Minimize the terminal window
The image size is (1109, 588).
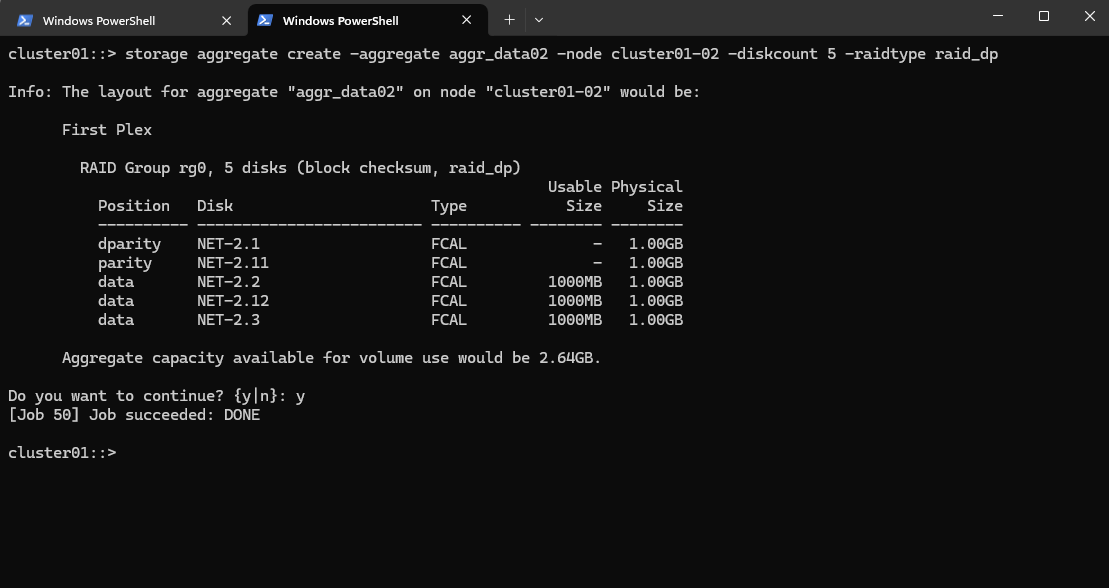[x=998, y=16]
